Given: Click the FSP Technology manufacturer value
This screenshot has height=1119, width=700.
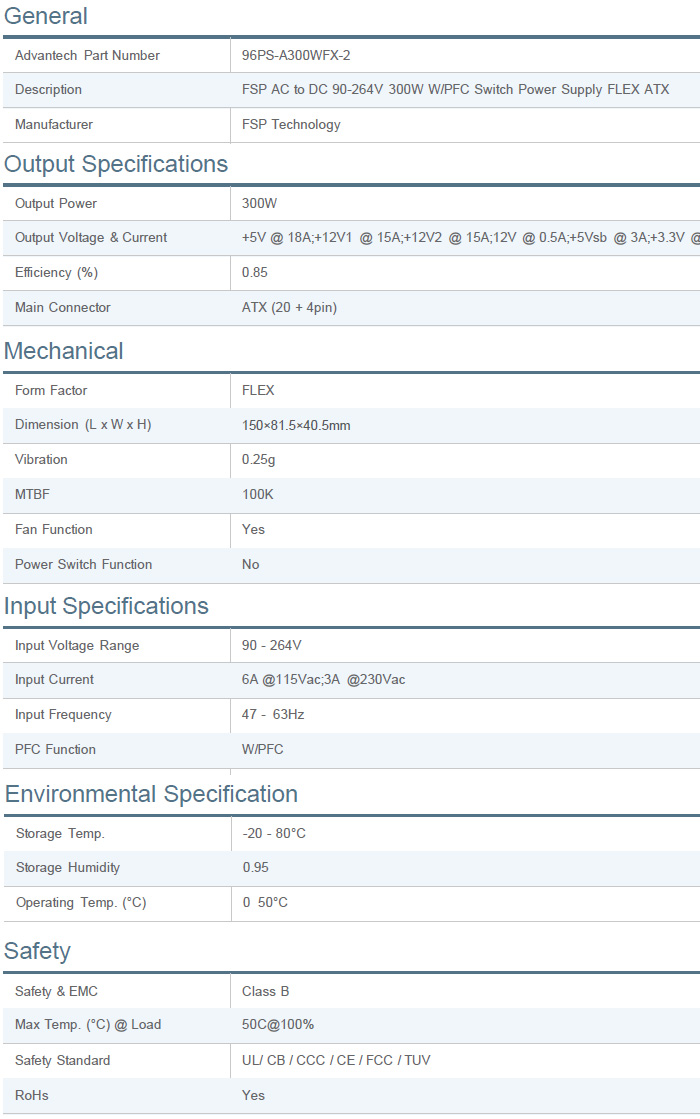Looking at the screenshot, I should 291,125.
